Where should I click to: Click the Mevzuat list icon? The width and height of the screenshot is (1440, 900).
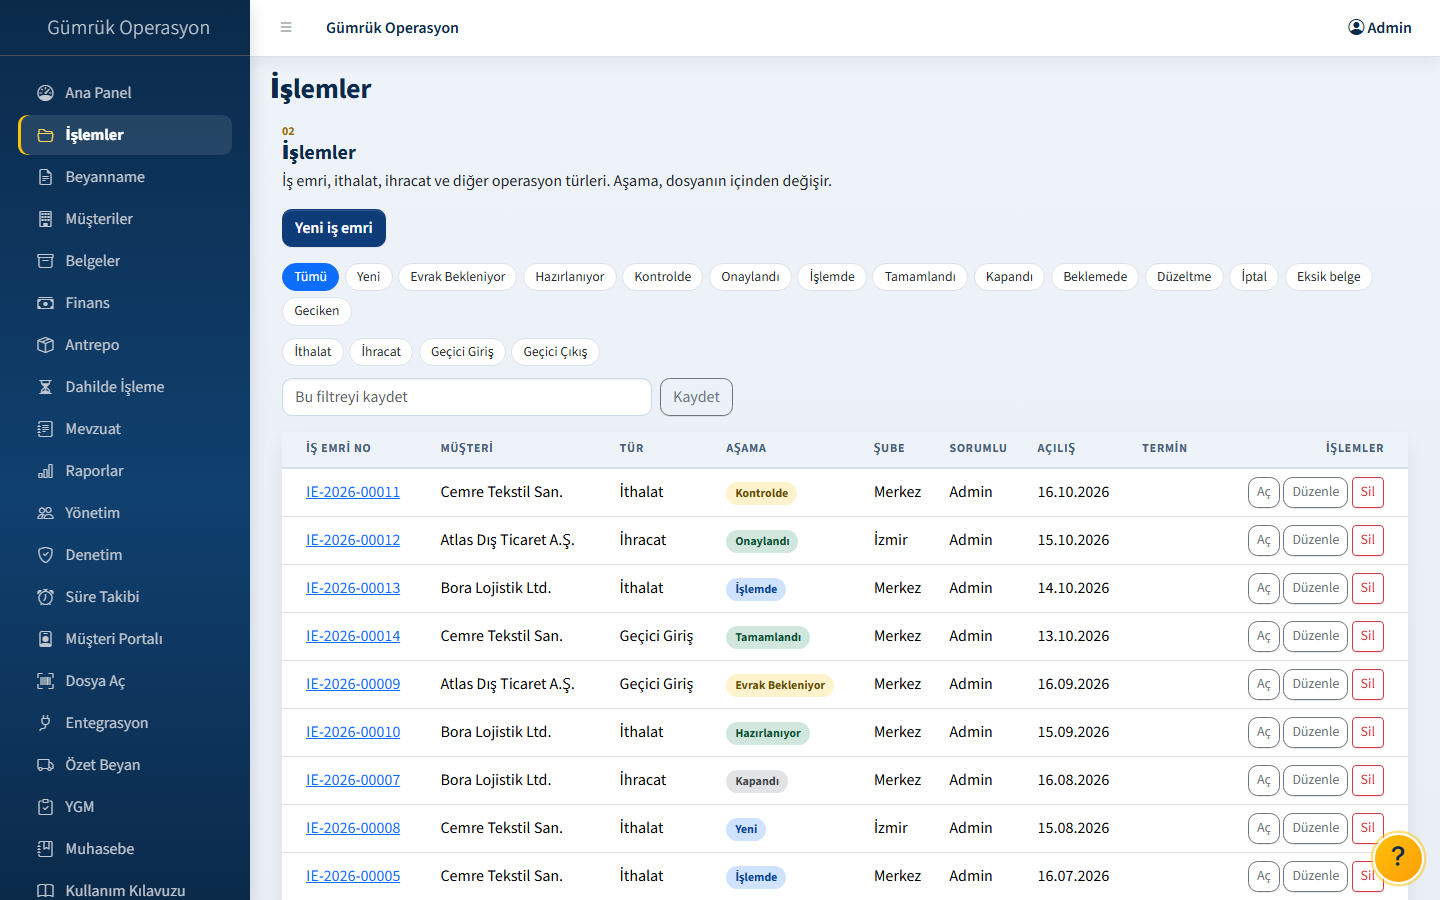(x=45, y=429)
